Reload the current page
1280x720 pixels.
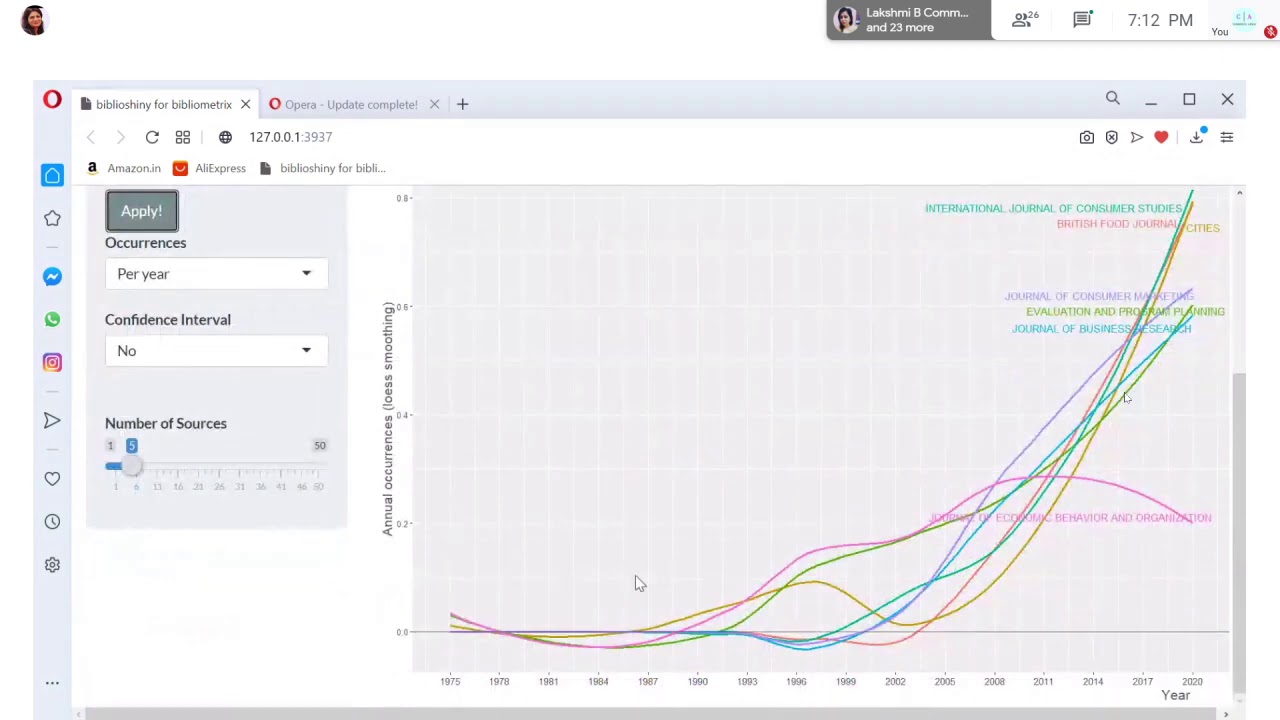[x=152, y=137]
